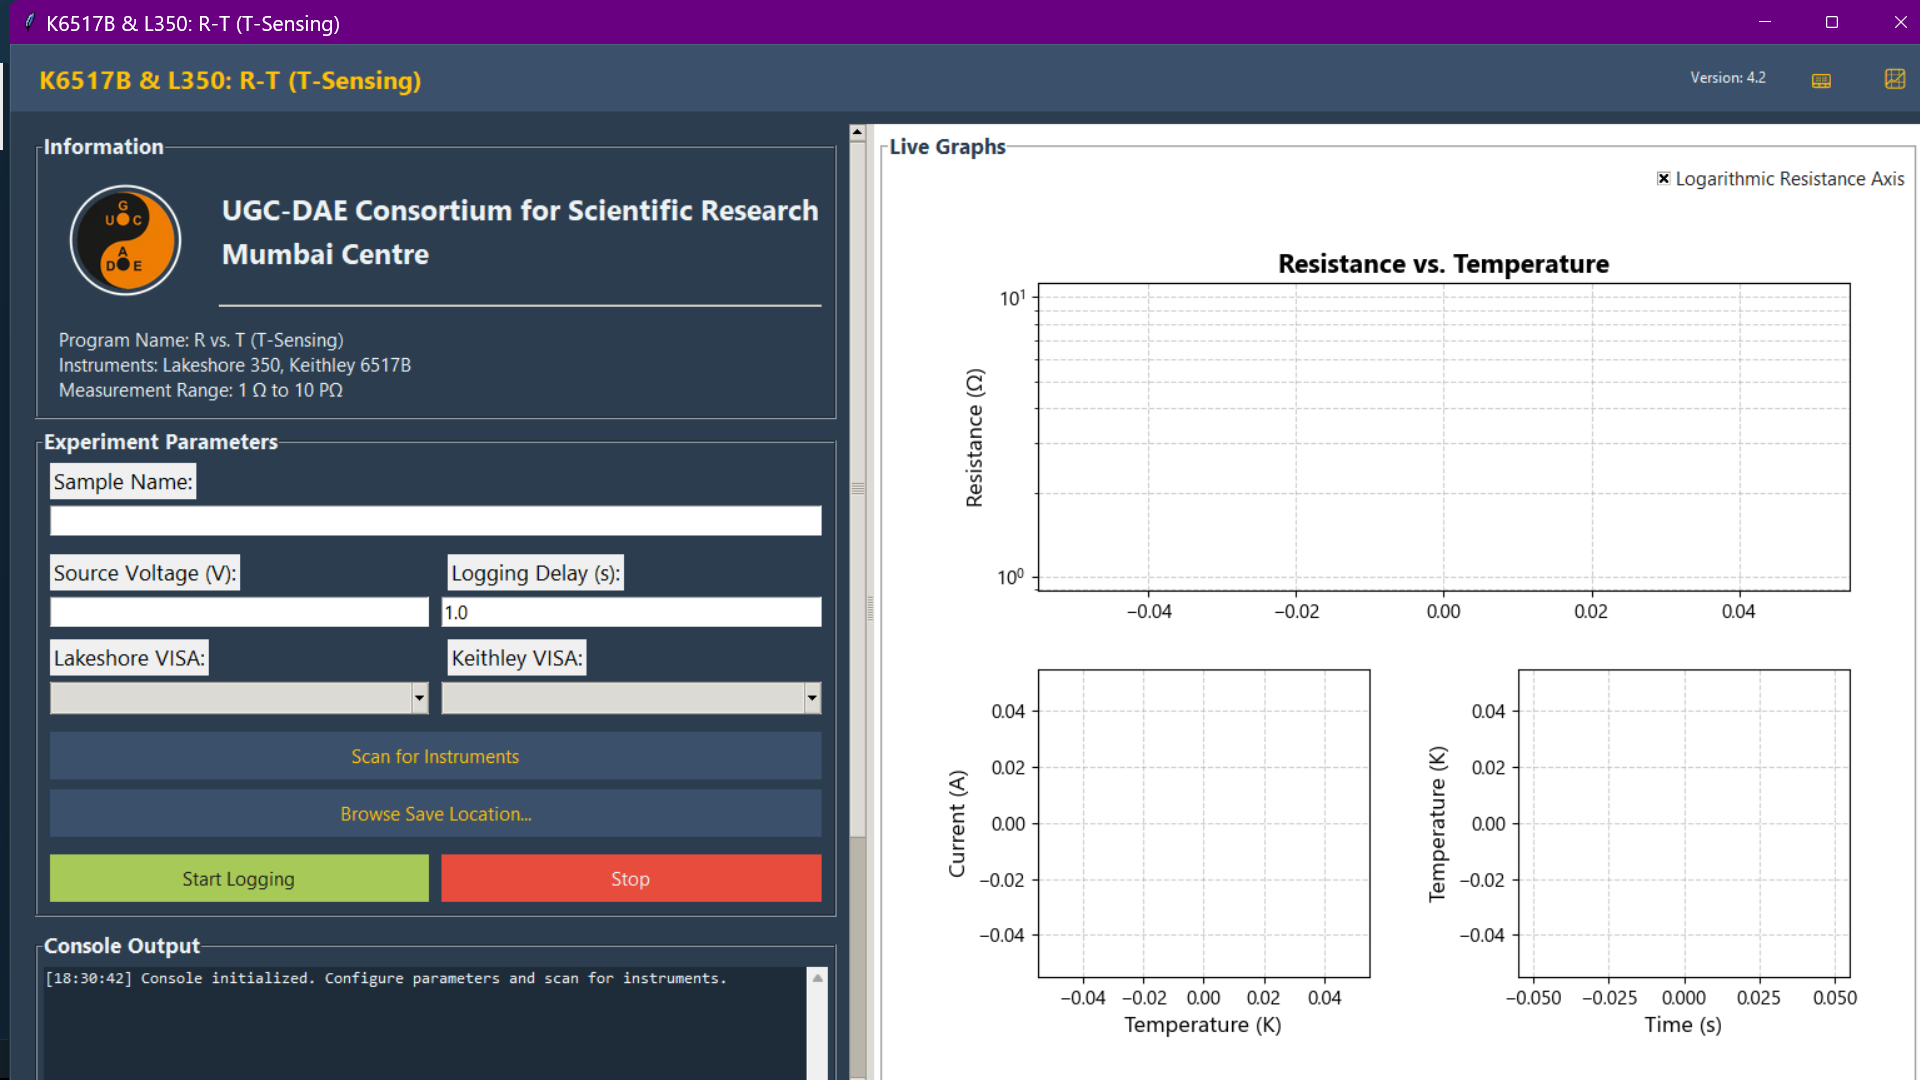Click inside the Resistance vs. Temperature plot

point(1443,437)
